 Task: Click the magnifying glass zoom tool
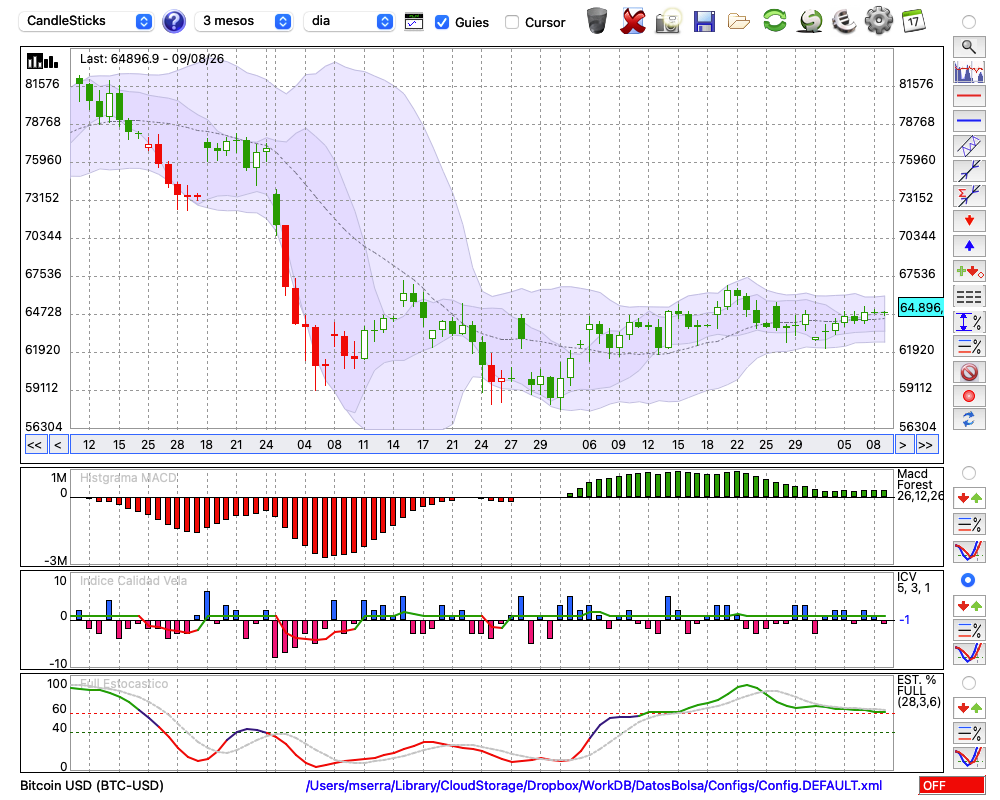[969, 47]
